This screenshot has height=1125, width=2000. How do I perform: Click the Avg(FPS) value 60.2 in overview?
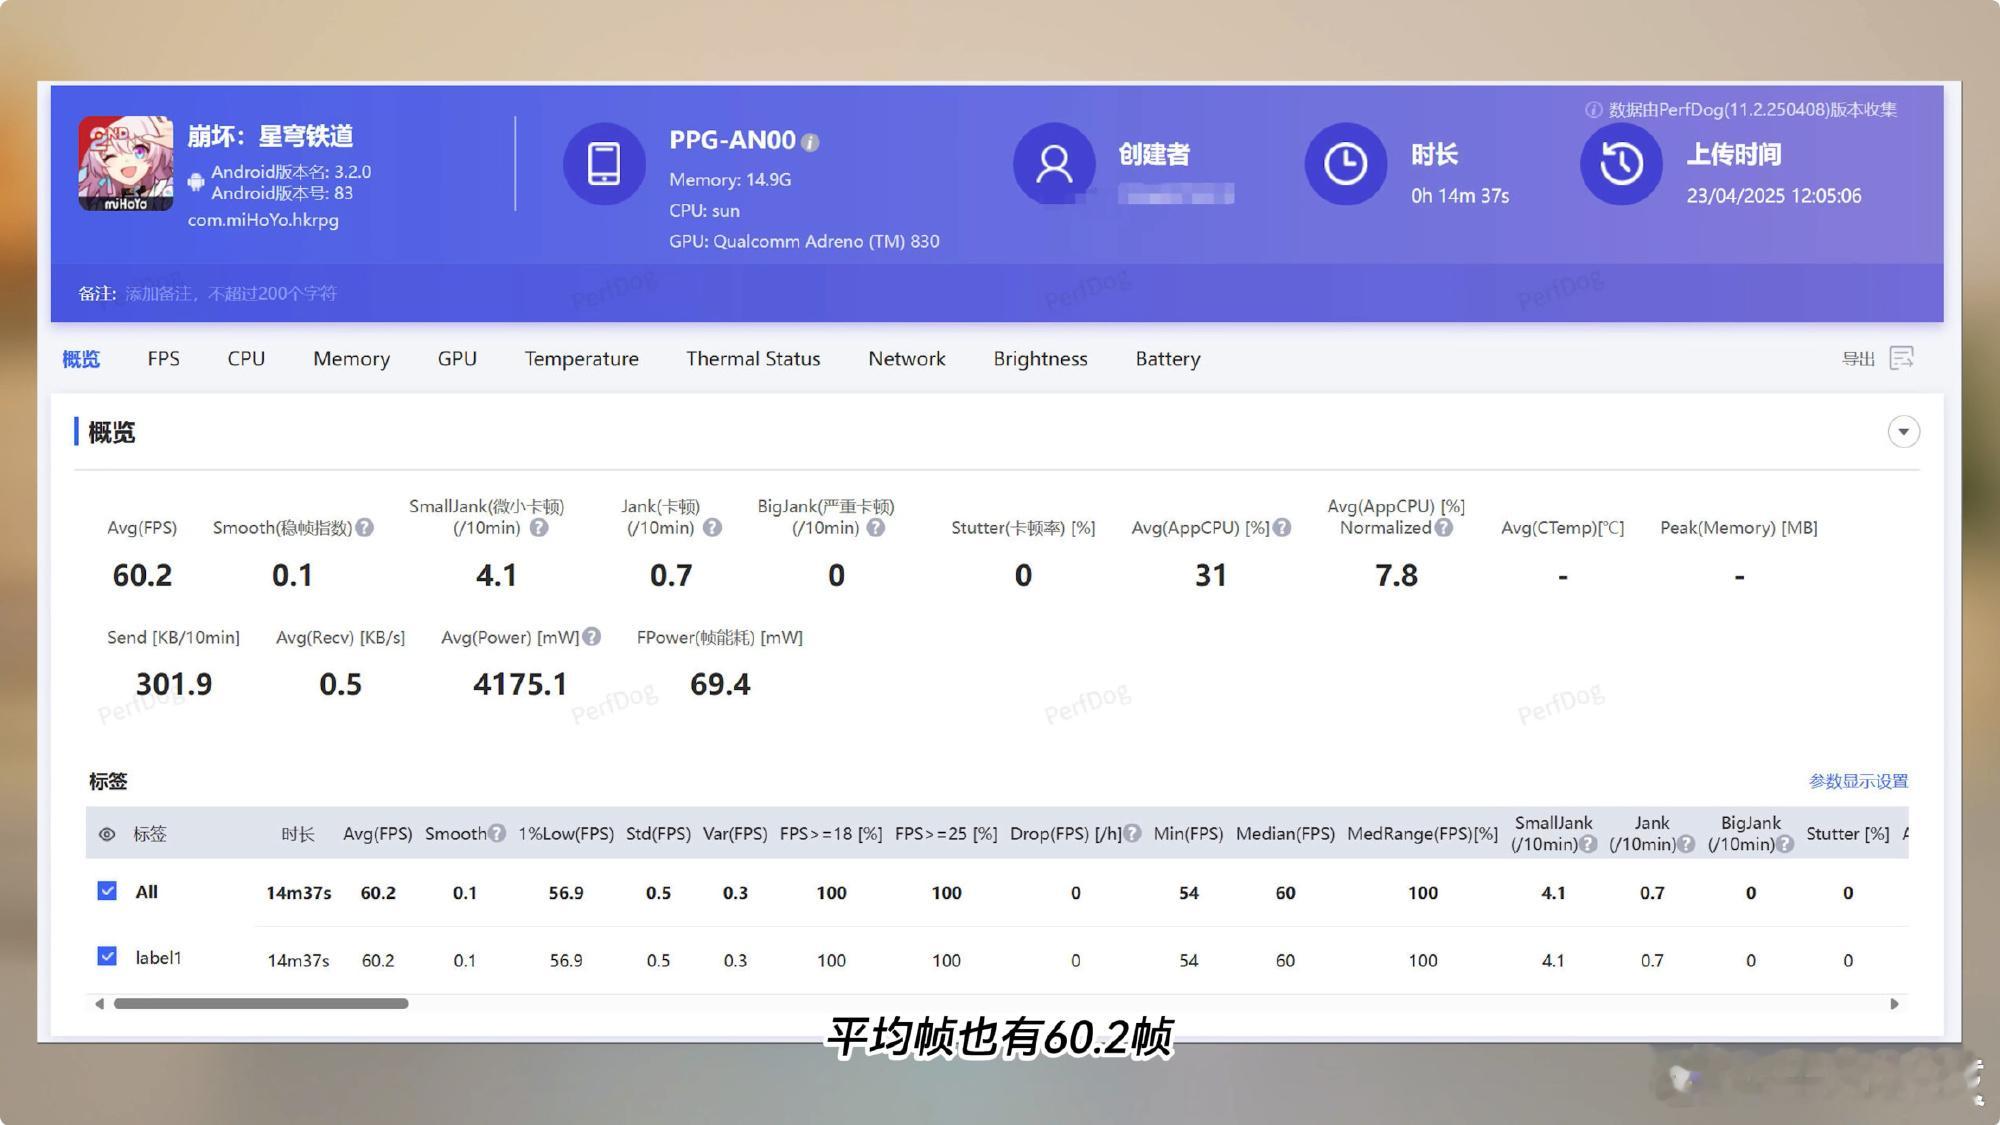click(x=142, y=576)
